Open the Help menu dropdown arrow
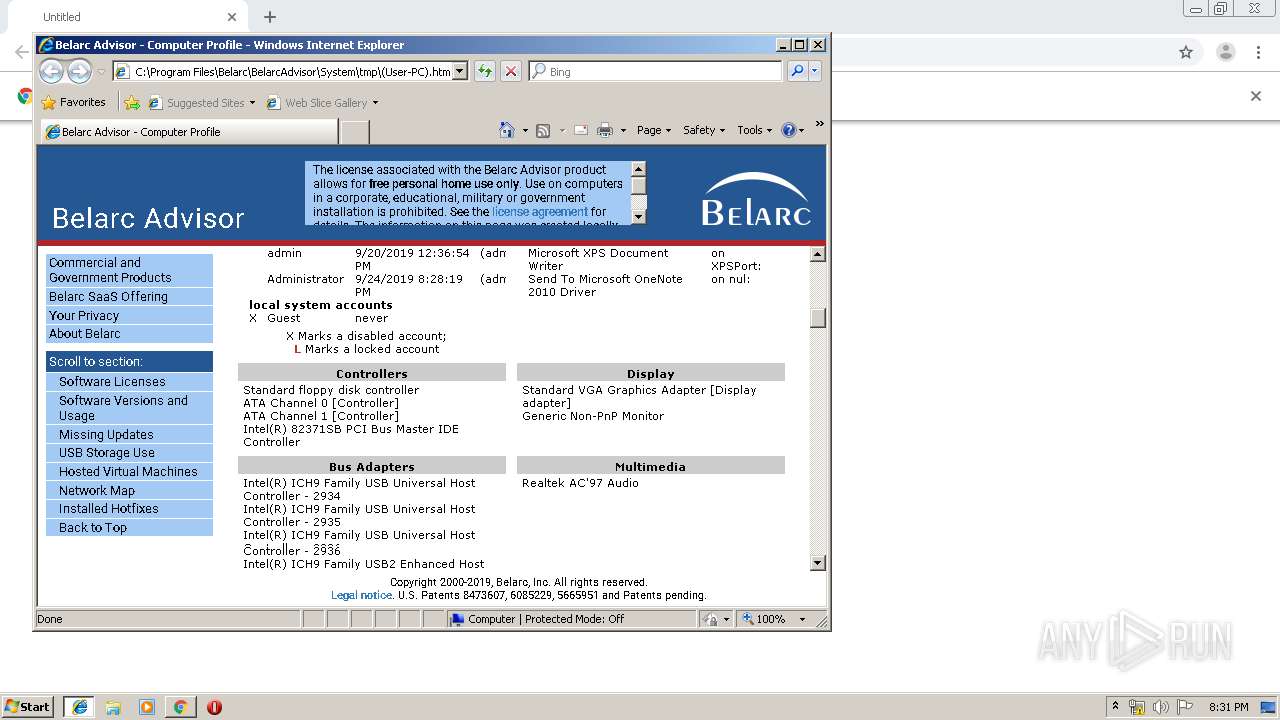 pyautogui.click(x=801, y=131)
